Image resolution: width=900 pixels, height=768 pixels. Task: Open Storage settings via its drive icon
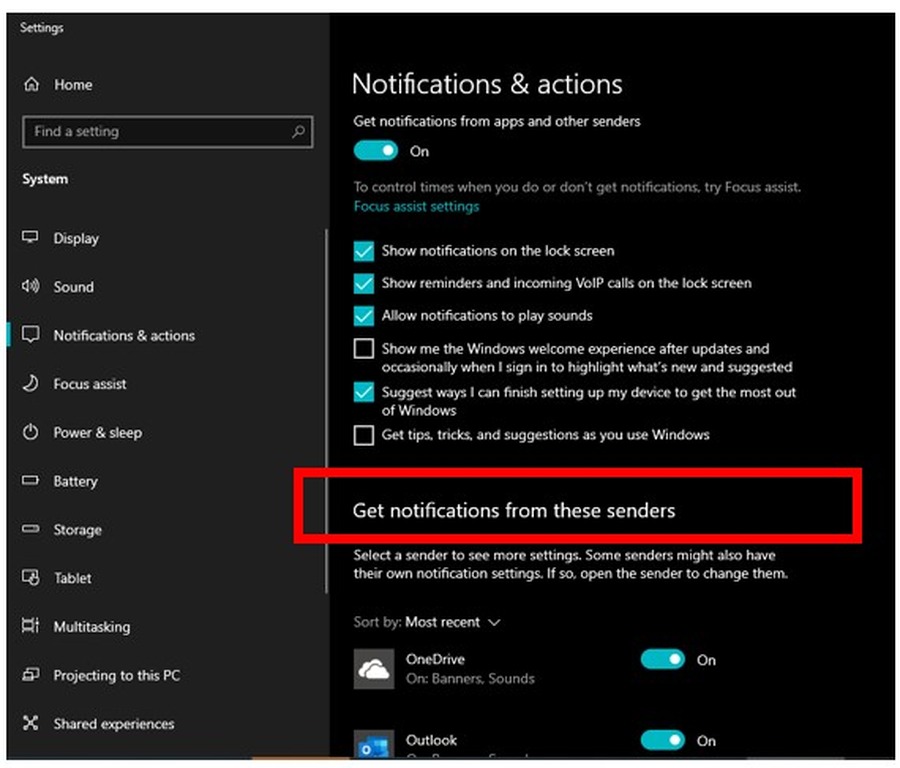31,530
